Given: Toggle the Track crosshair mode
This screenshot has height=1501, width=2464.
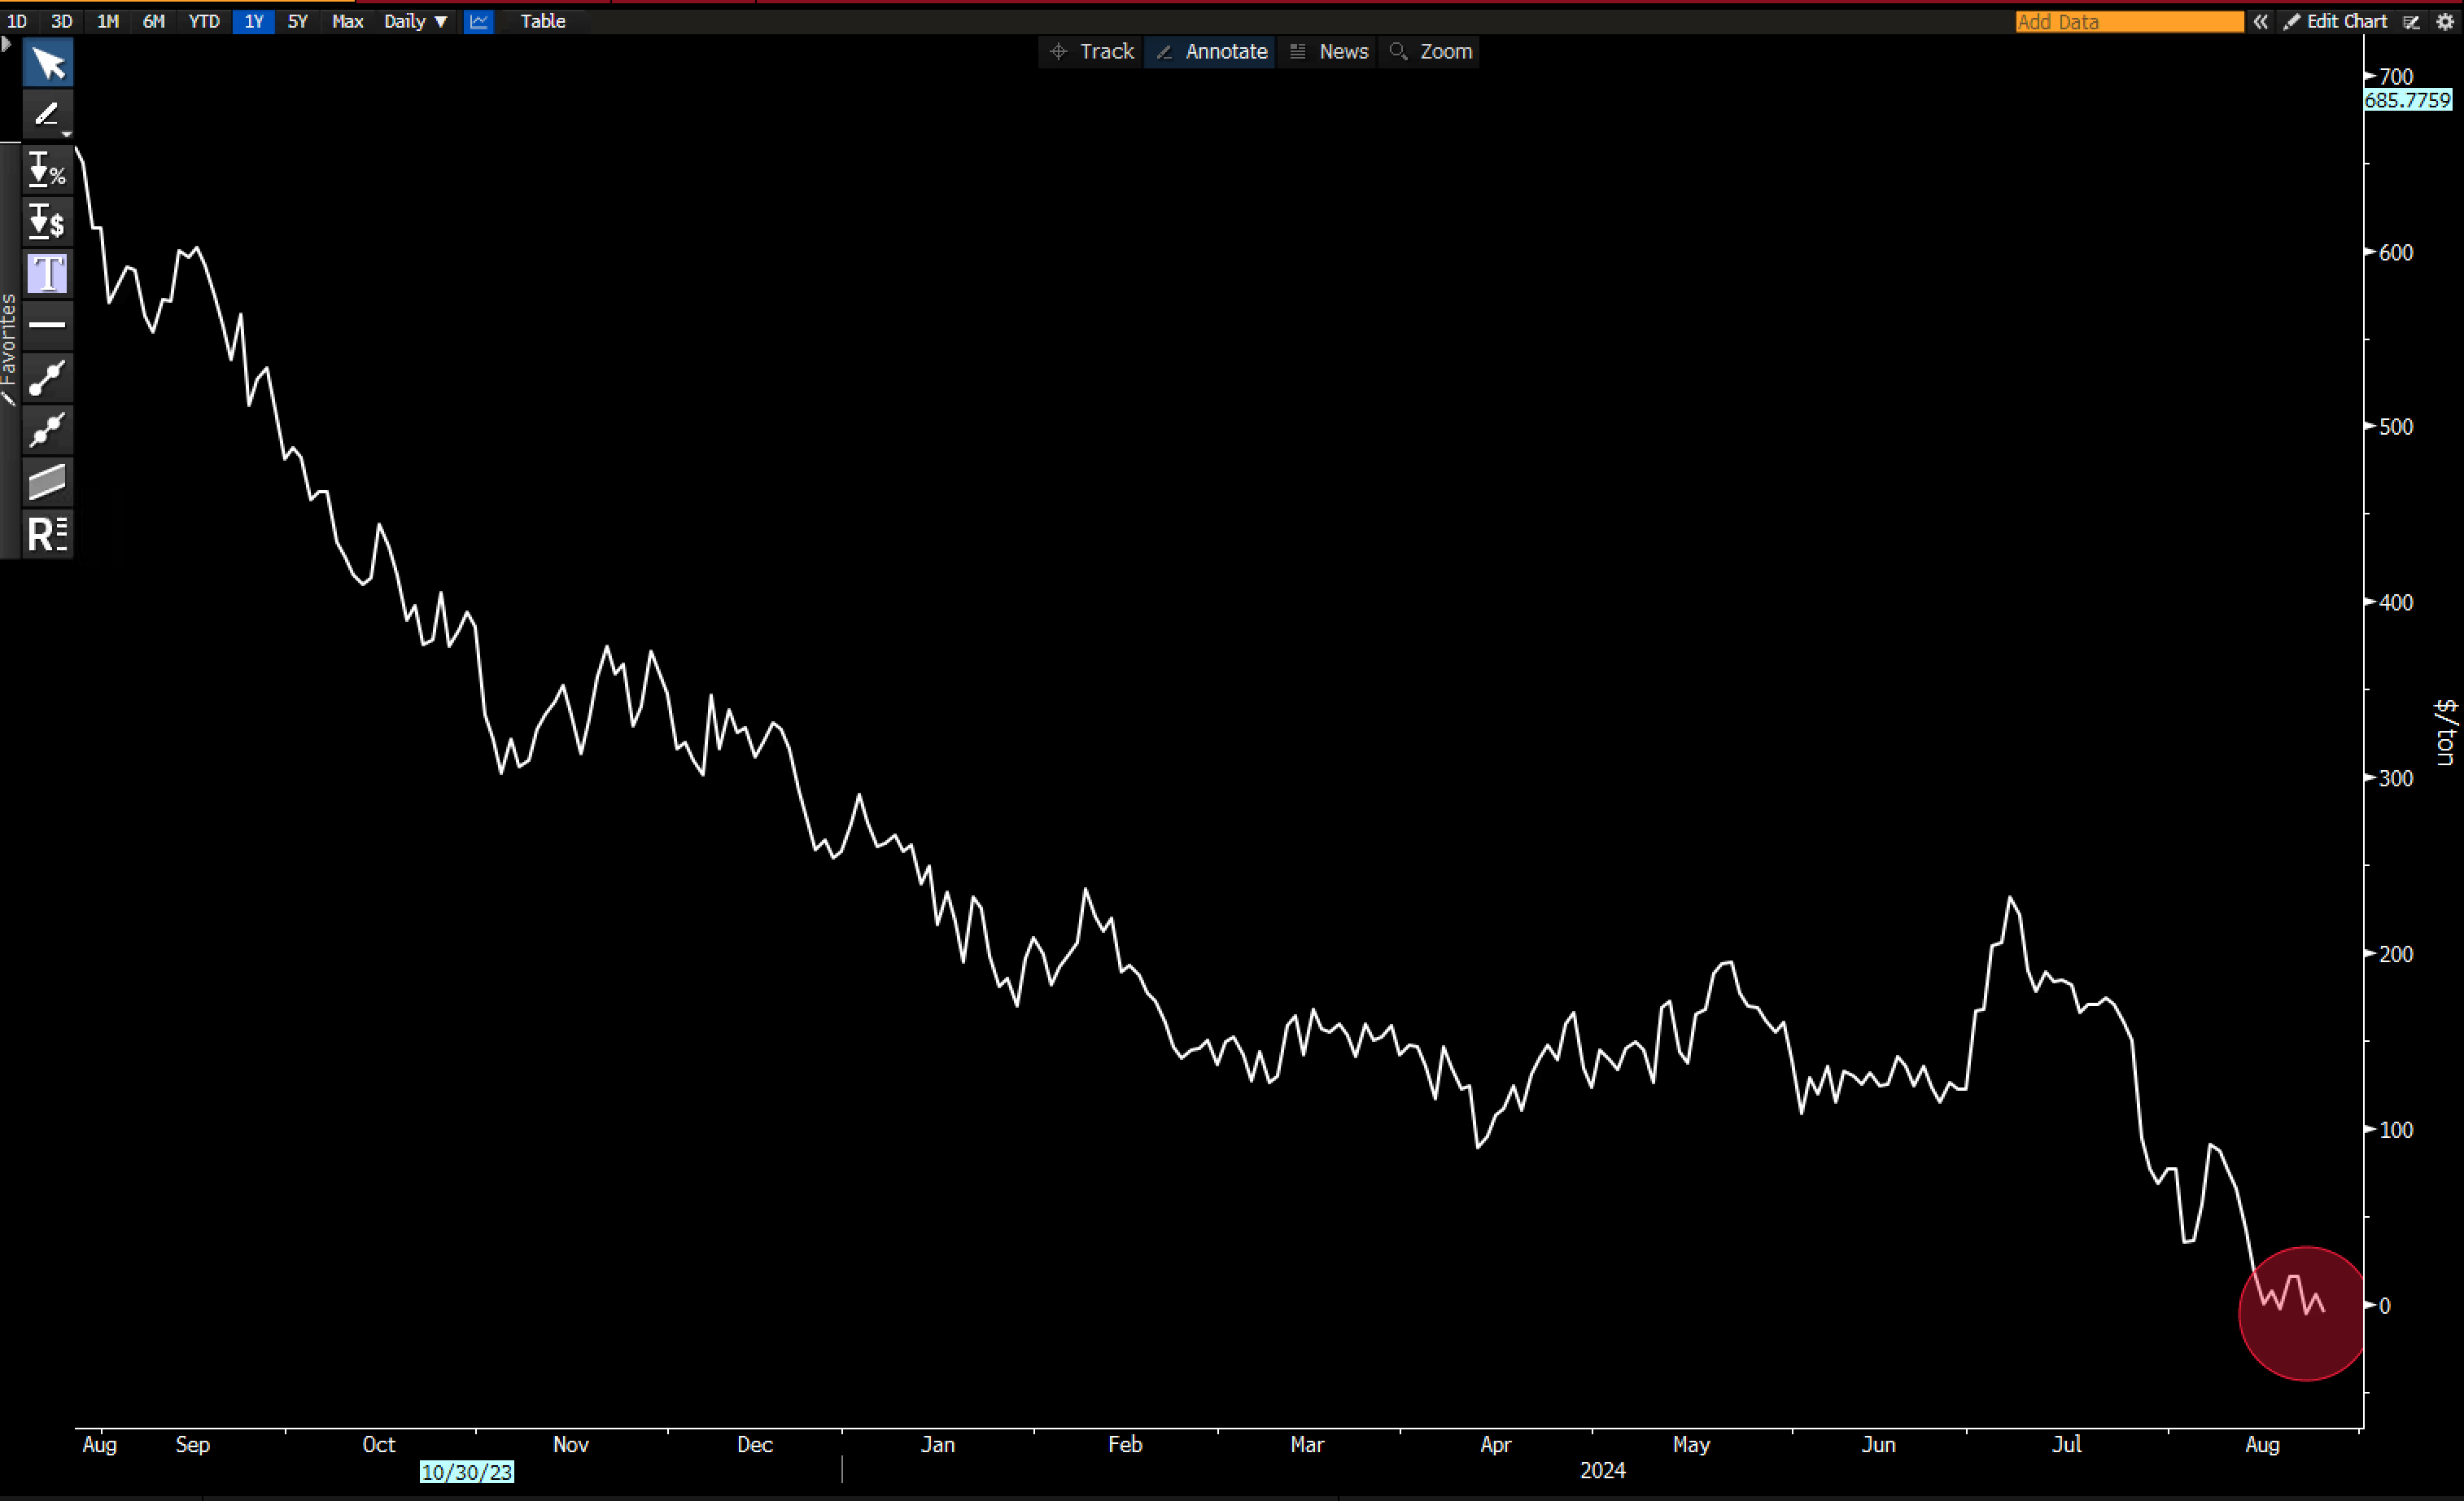Looking at the screenshot, I should [x=1092, y=51].
